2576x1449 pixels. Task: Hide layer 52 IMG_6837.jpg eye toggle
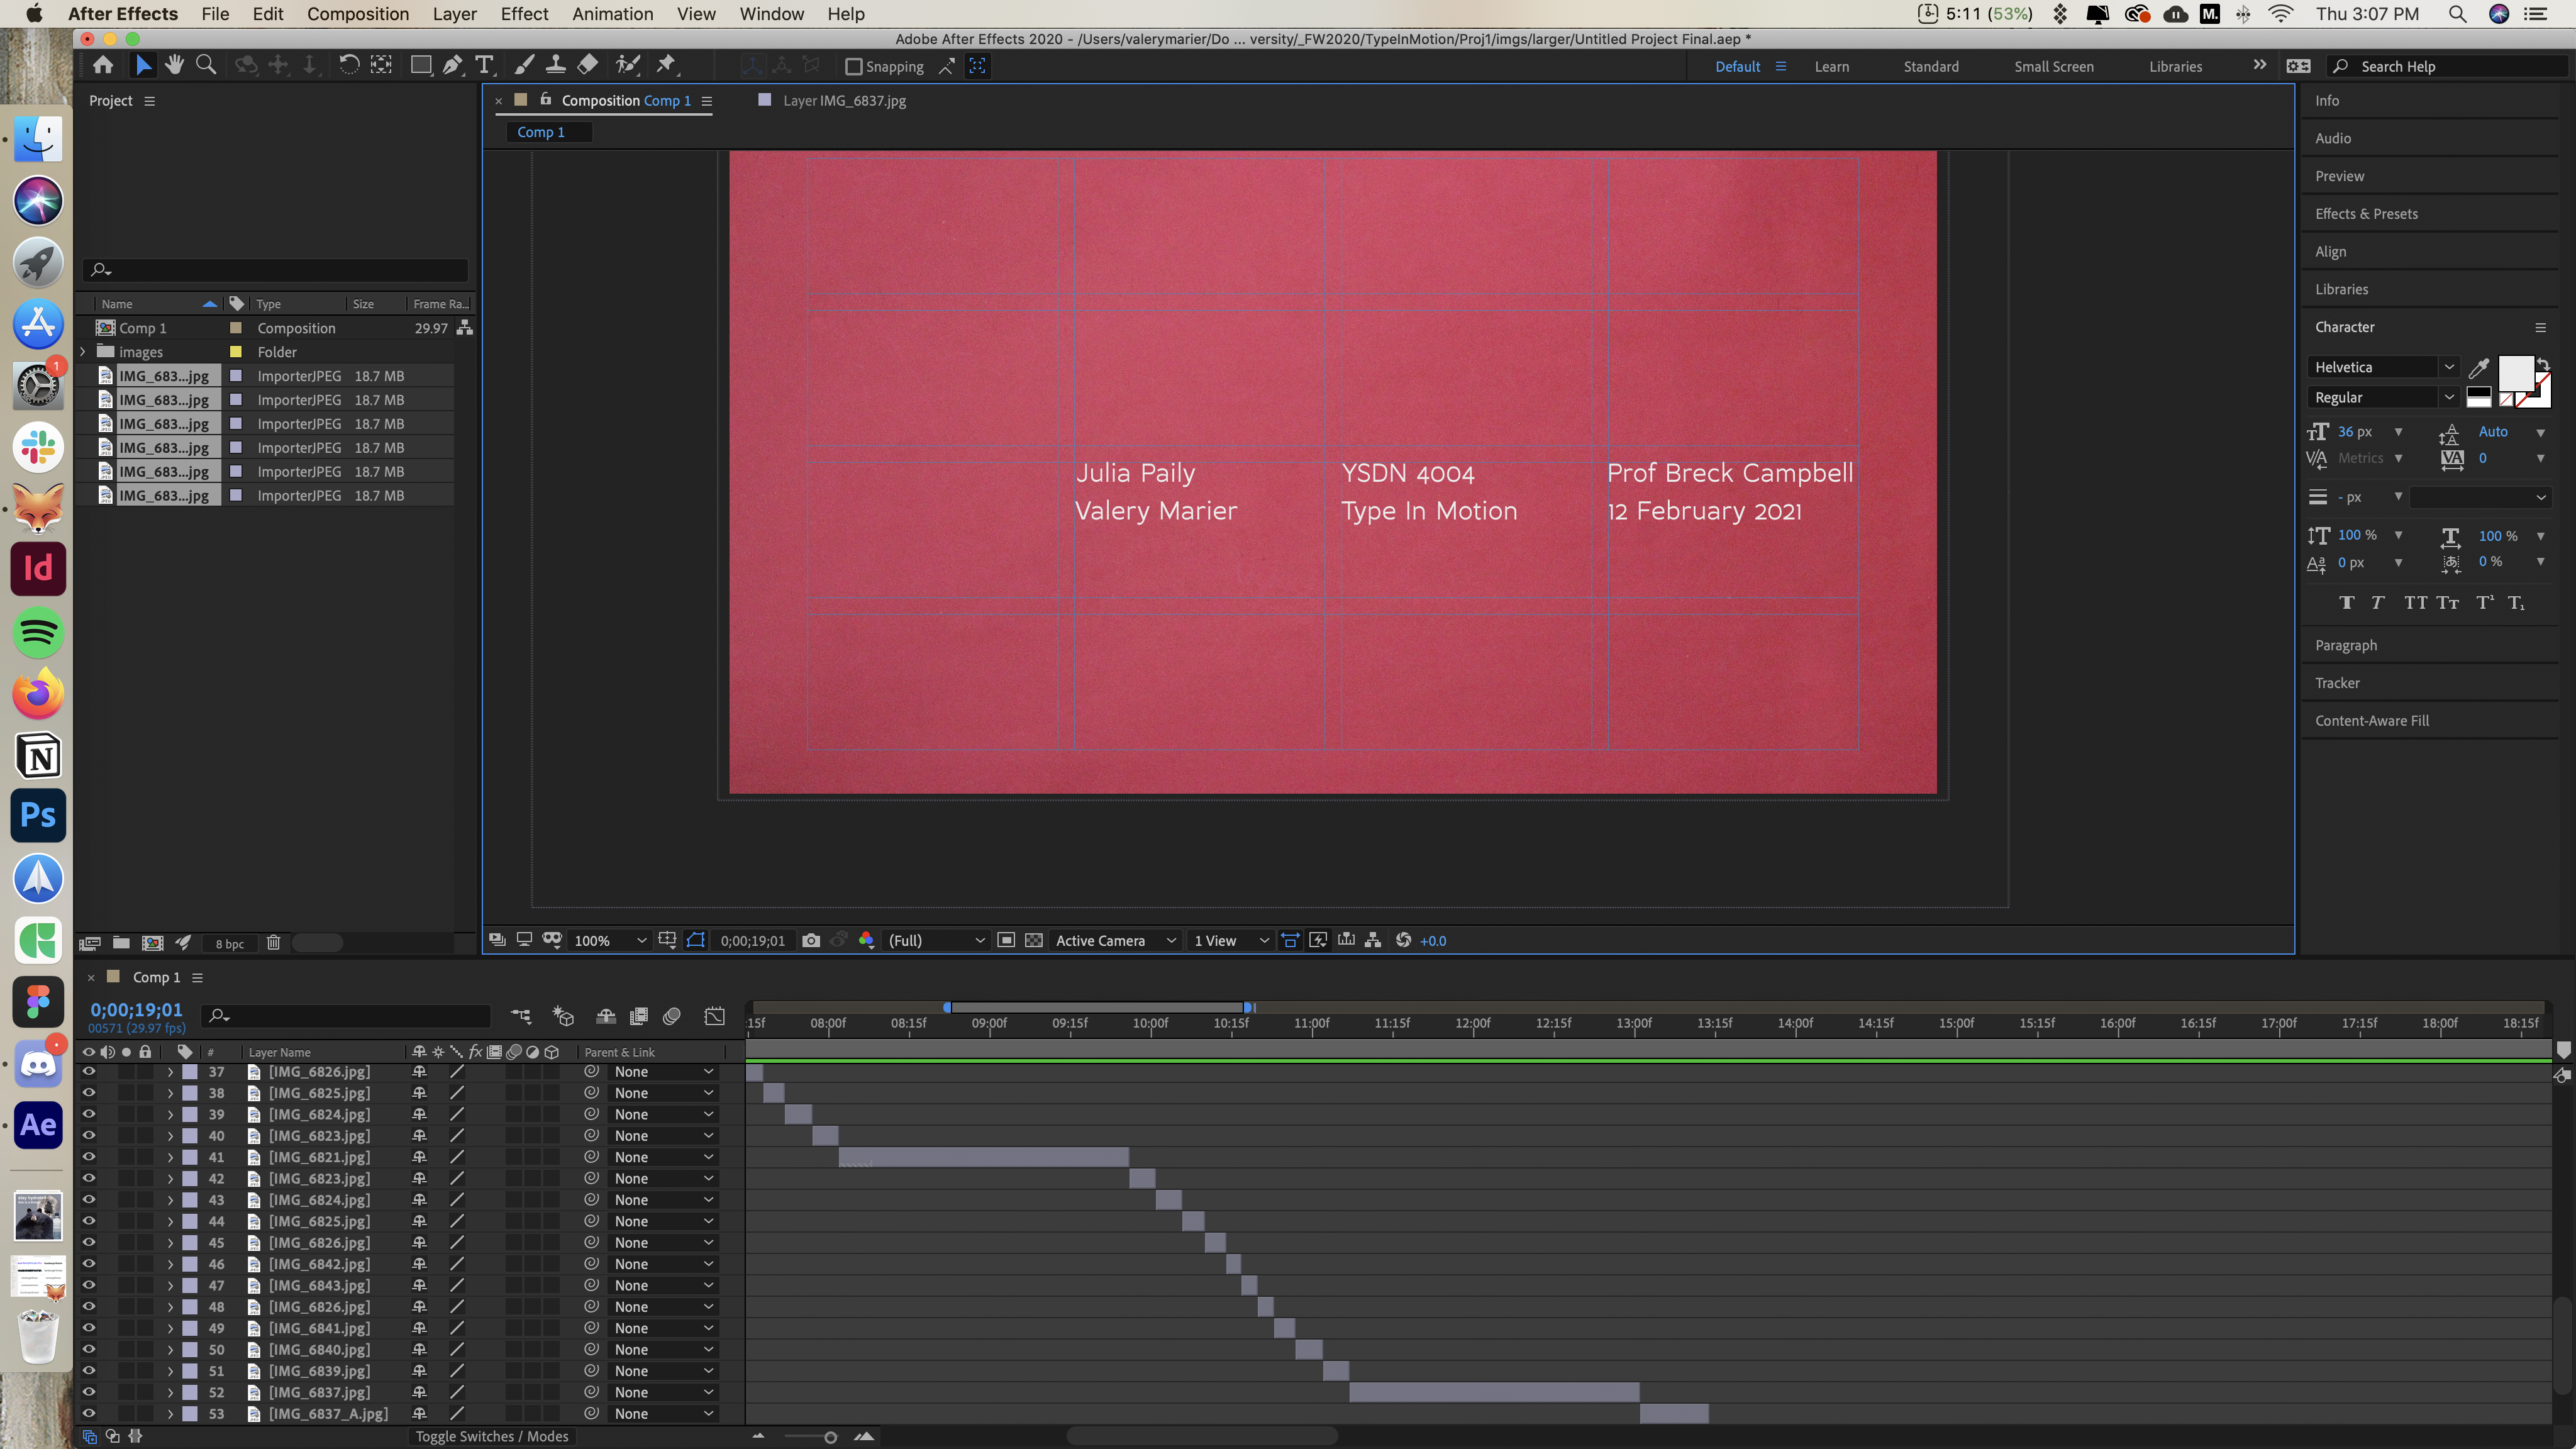89,1392
